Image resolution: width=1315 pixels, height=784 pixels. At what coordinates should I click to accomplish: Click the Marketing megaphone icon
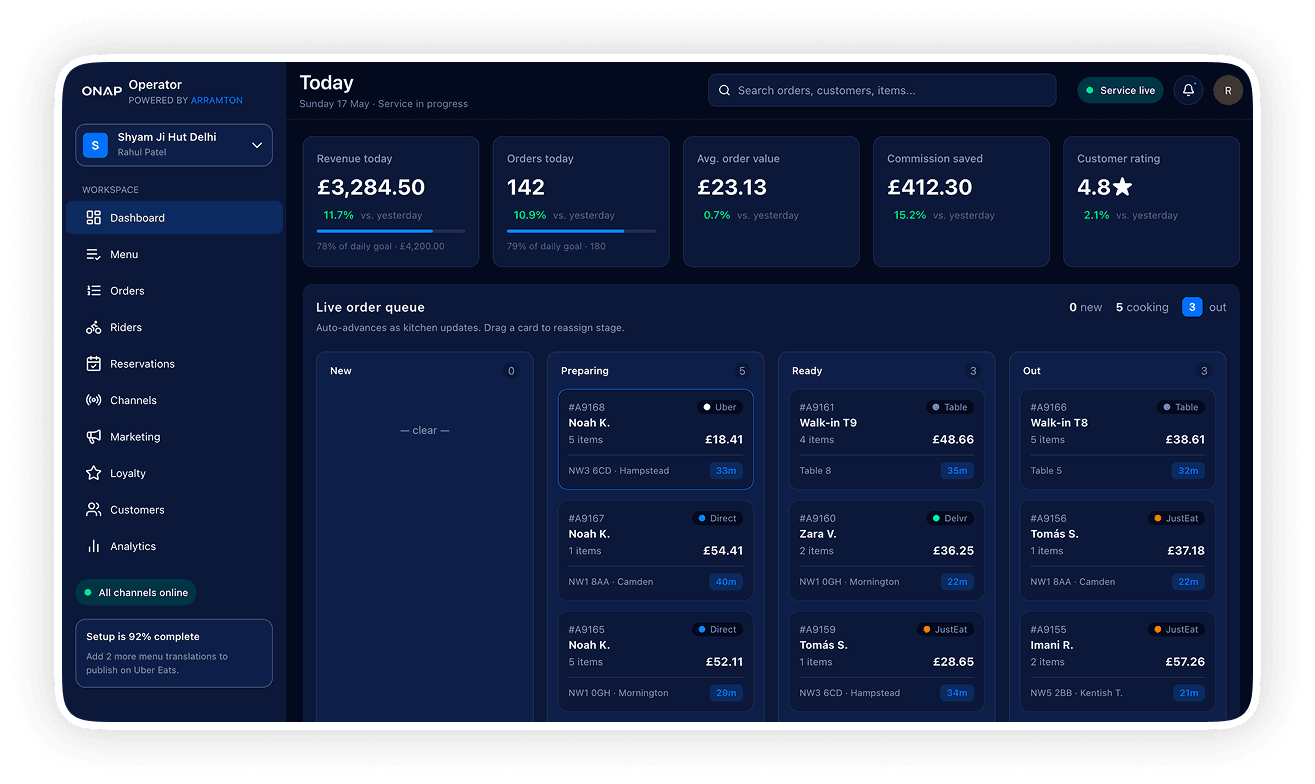click(93, 437)
